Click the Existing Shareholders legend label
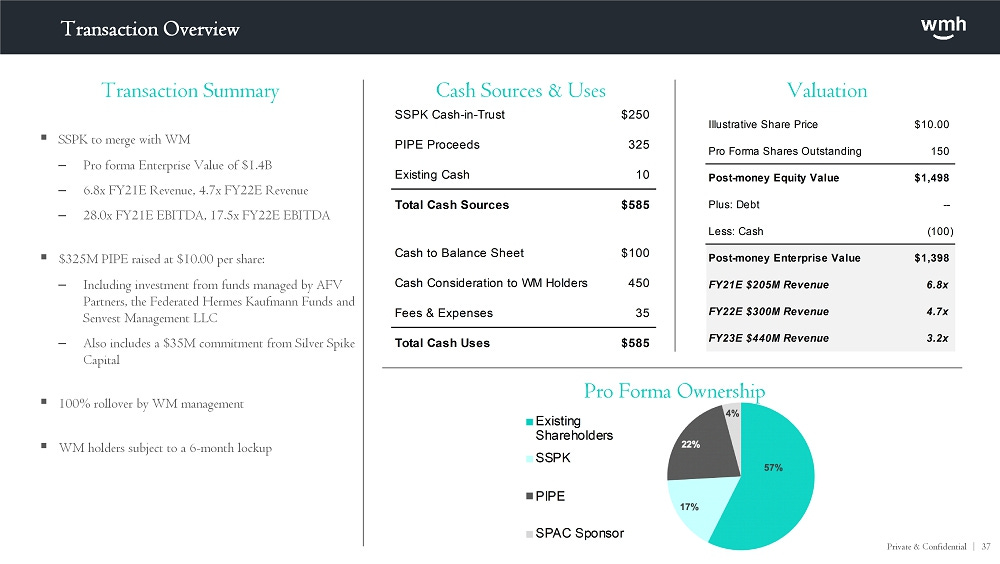The image size is (1000, 564). point(574,428)
